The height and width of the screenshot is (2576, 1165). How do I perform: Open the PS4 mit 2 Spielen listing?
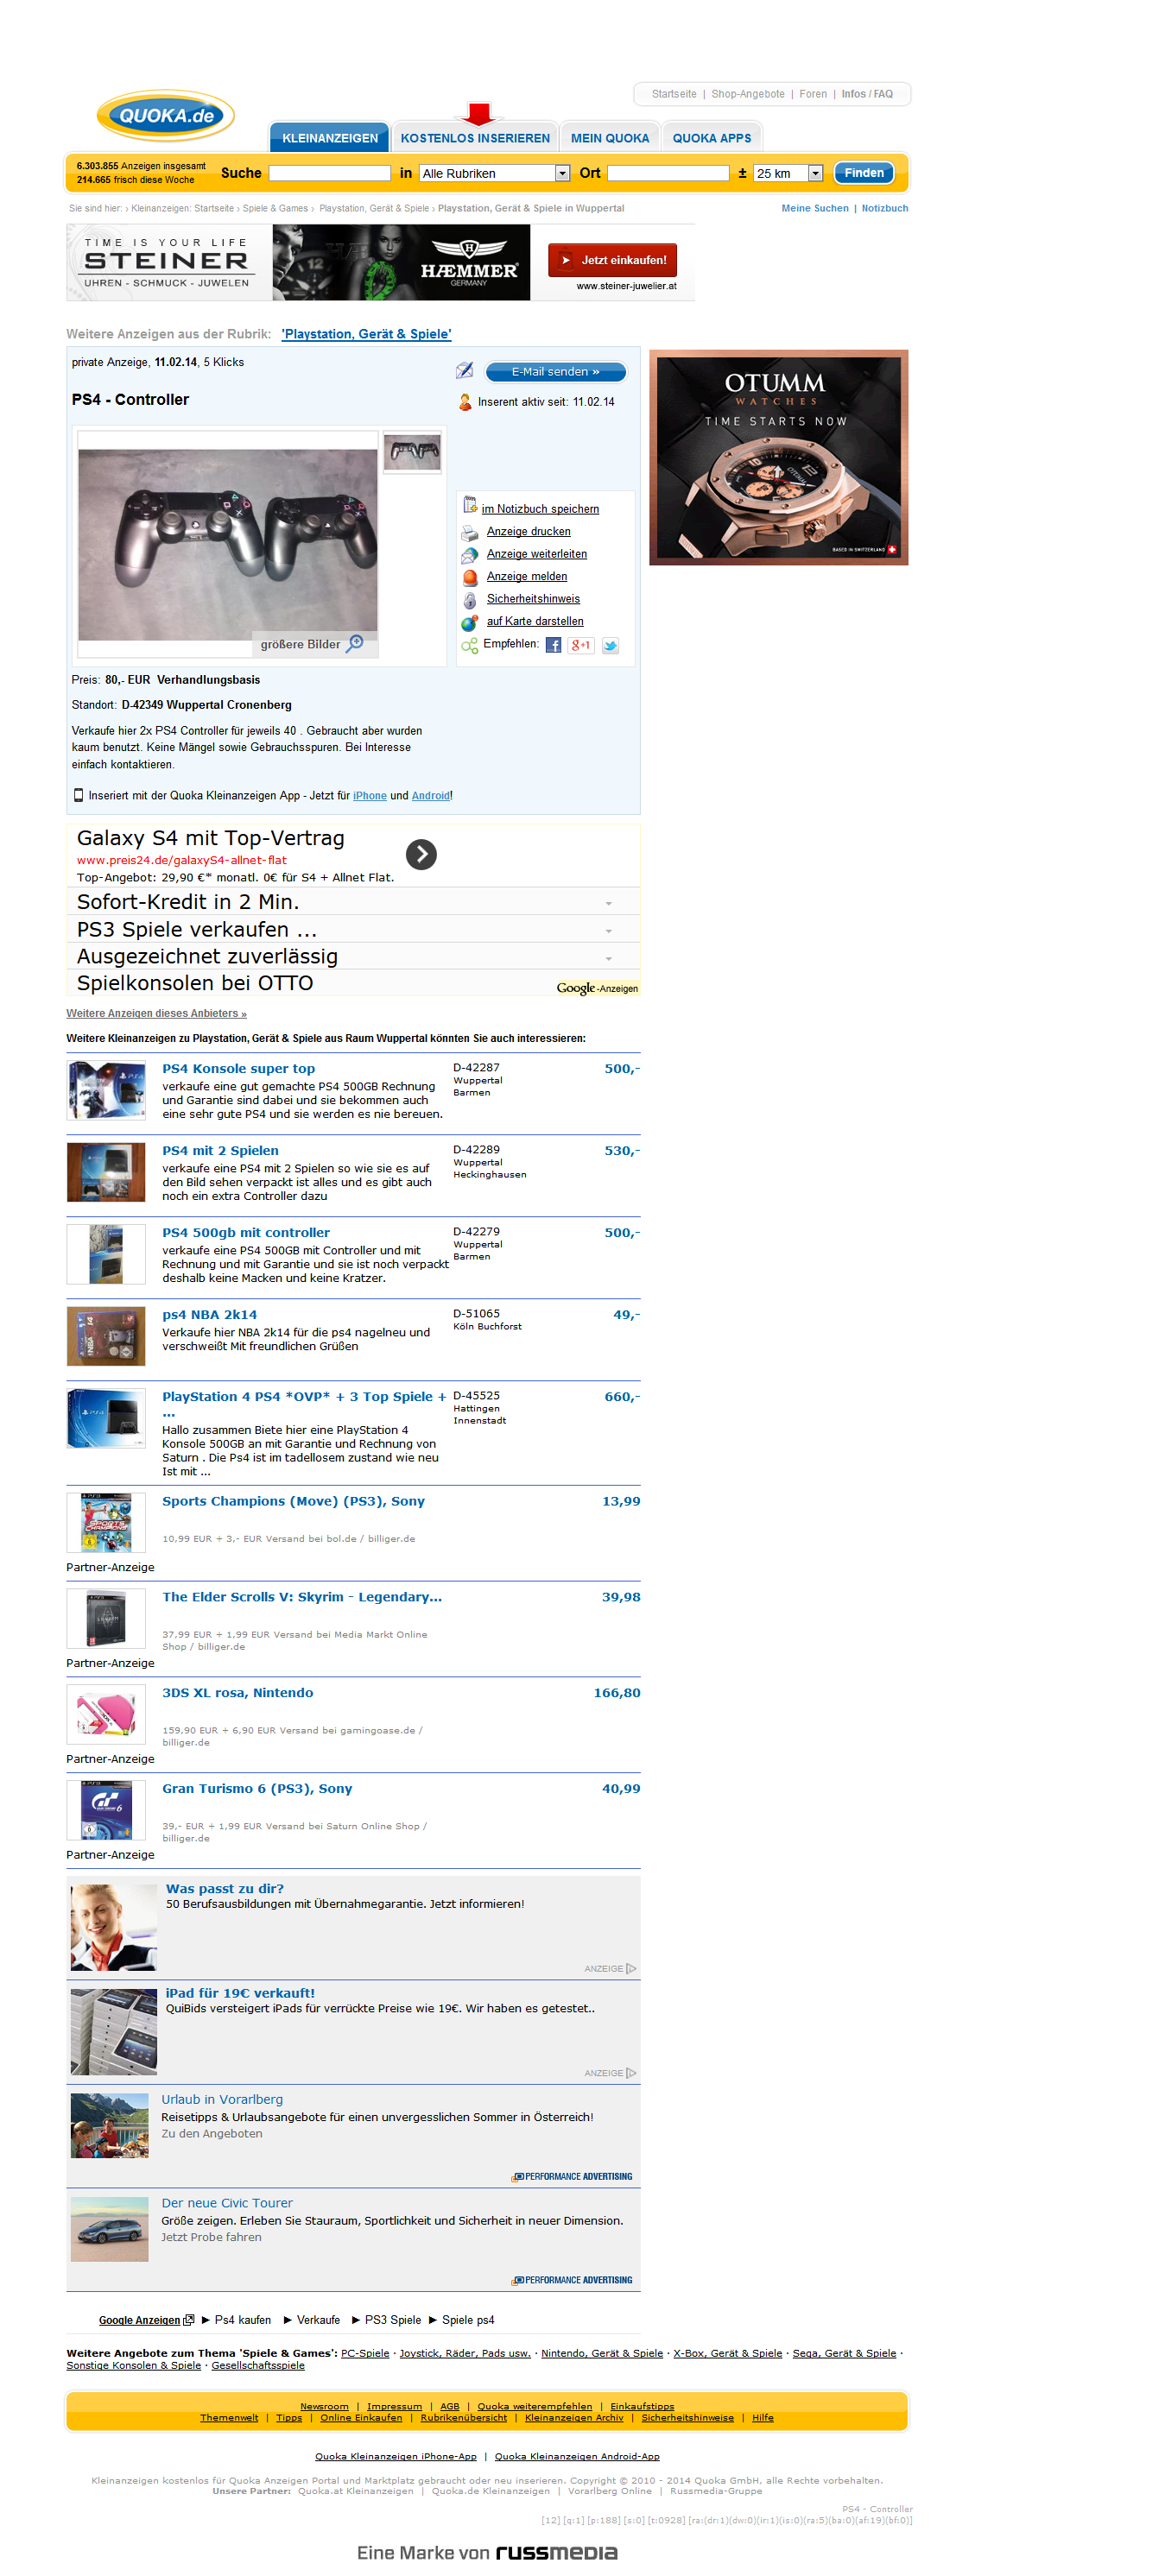coord(220,1150)
